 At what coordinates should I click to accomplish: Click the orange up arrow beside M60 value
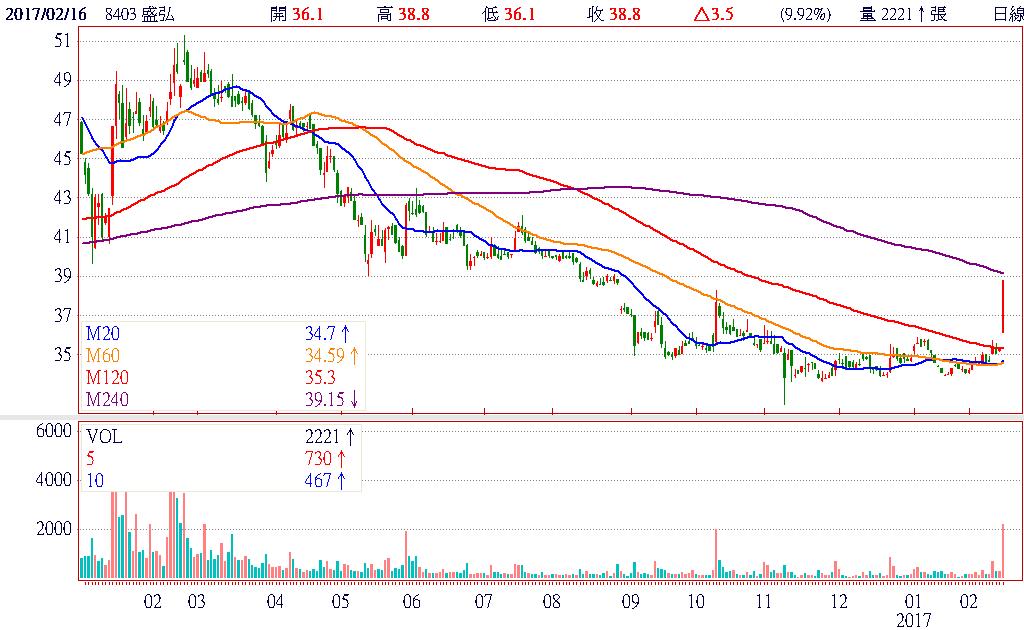(x=353, y=355)
